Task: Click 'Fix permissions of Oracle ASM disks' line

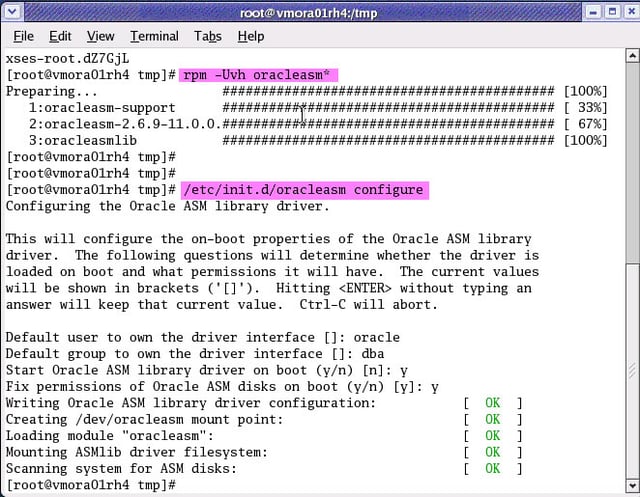Action: coord(222,387)
